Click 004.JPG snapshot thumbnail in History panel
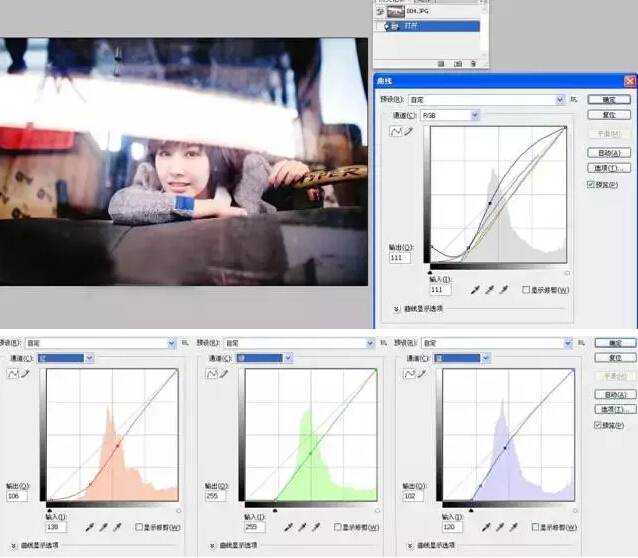 click(x=395, y=12)
